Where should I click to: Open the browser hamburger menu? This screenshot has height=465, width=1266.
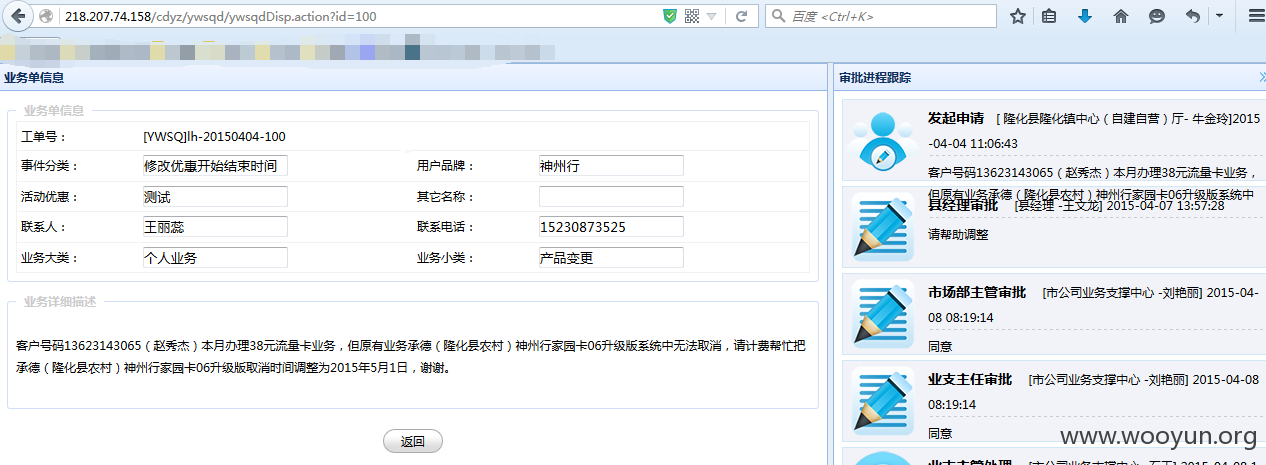[x=1257, y=16]
